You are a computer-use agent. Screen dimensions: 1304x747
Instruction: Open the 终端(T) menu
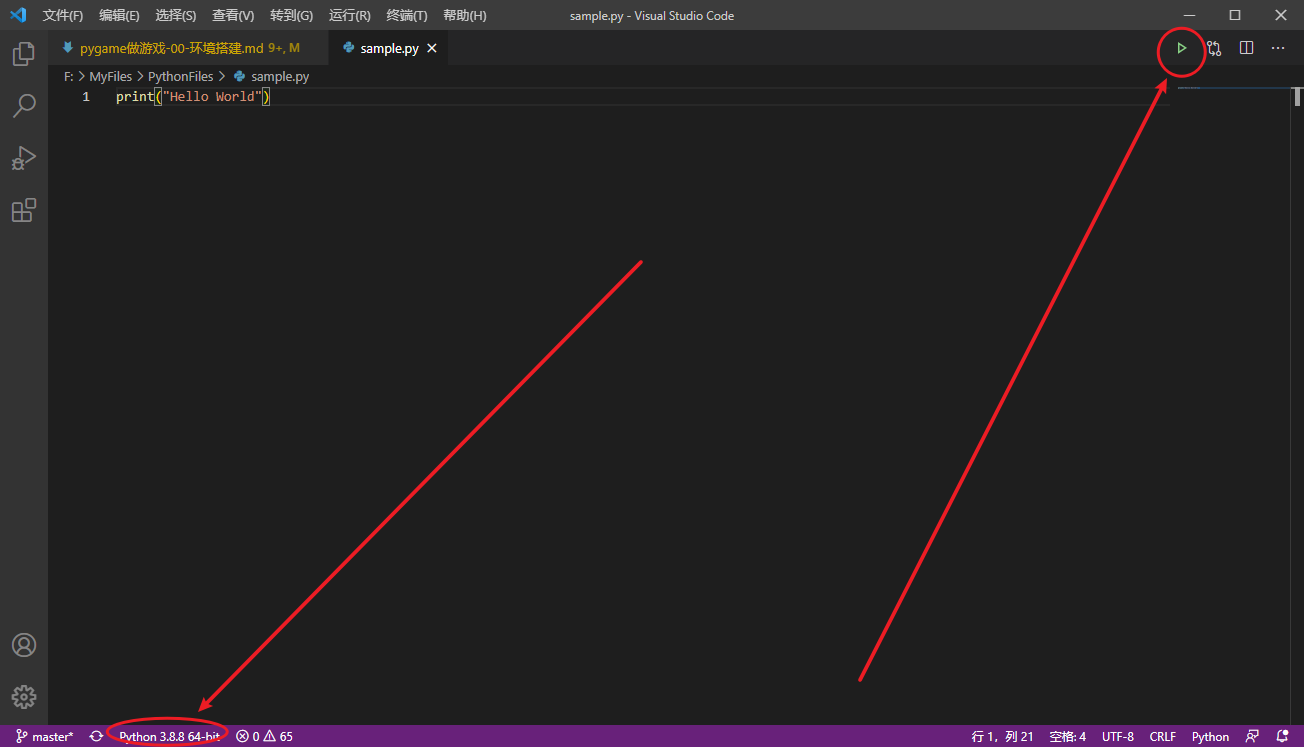click(407, 15)
